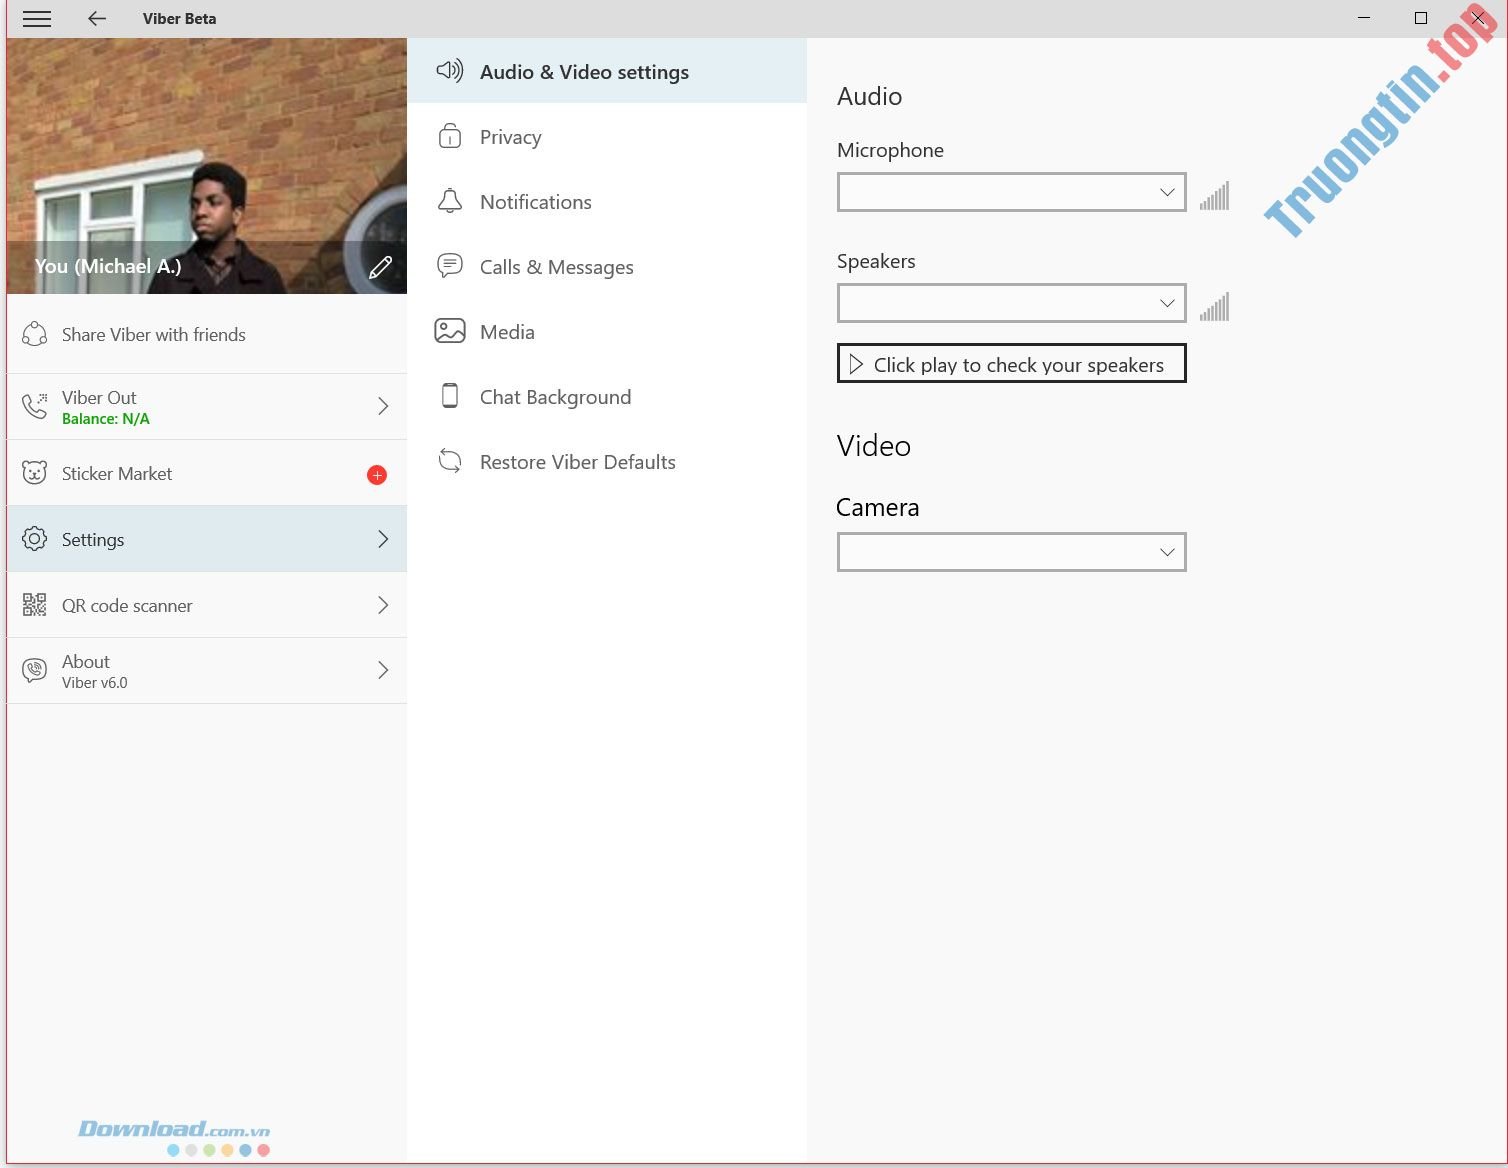Viewport: 1508px width, 1168px height.
Task: Click the red plus badge on Sticker Market
Action: 377,475
